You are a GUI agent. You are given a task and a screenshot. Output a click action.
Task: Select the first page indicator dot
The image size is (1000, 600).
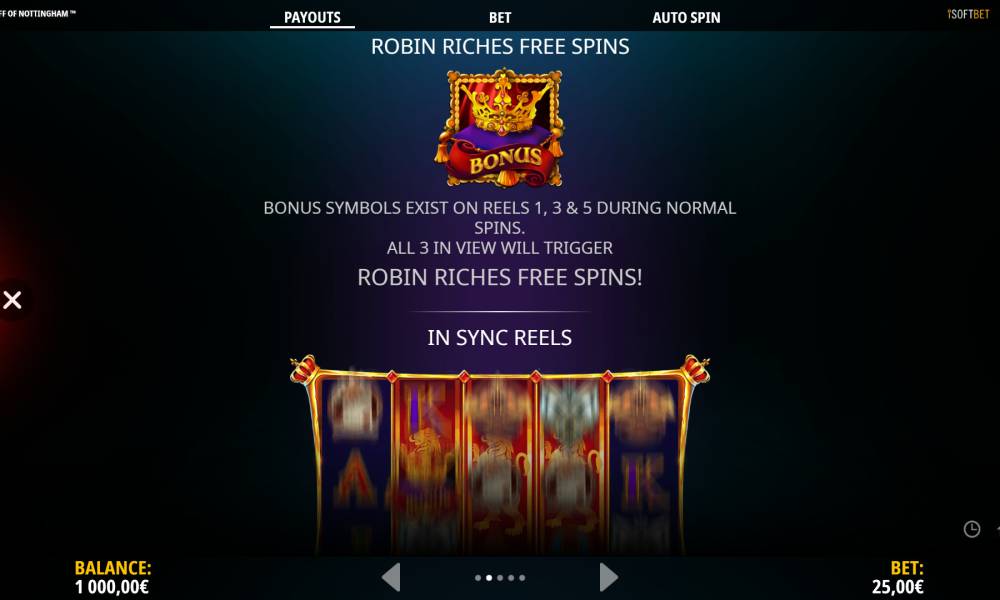[478, 578]
